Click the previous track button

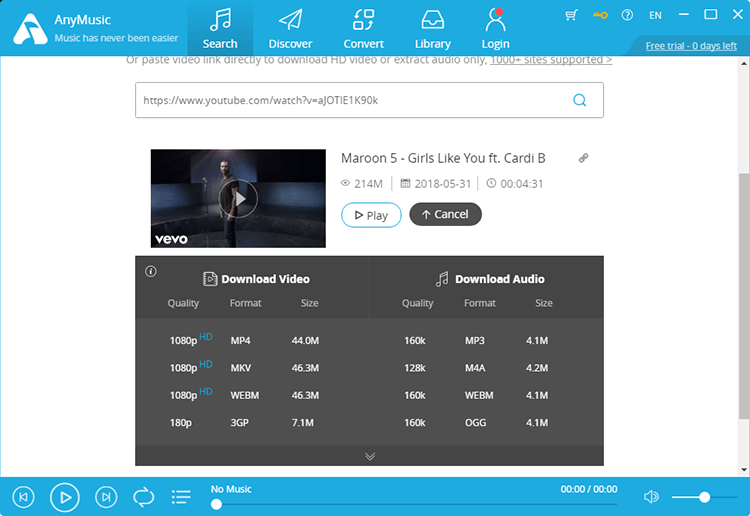23,497
